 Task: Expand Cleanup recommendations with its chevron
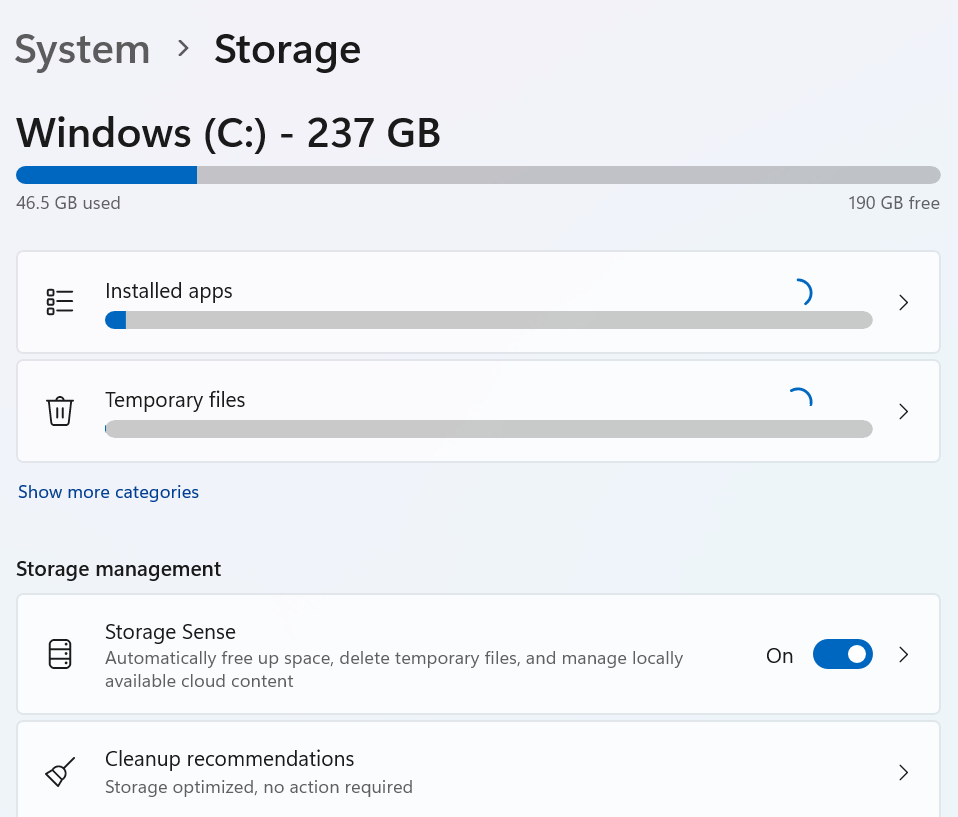903,773
